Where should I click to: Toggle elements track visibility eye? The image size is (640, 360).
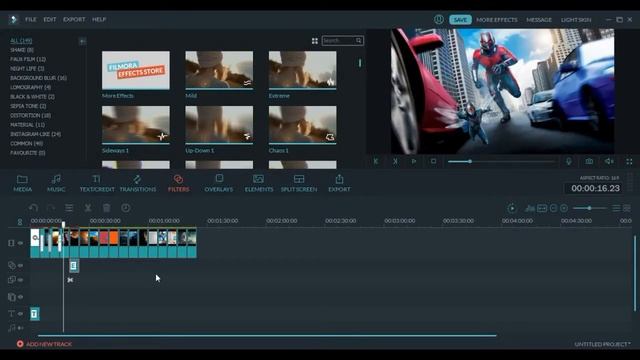coord(20,298)
